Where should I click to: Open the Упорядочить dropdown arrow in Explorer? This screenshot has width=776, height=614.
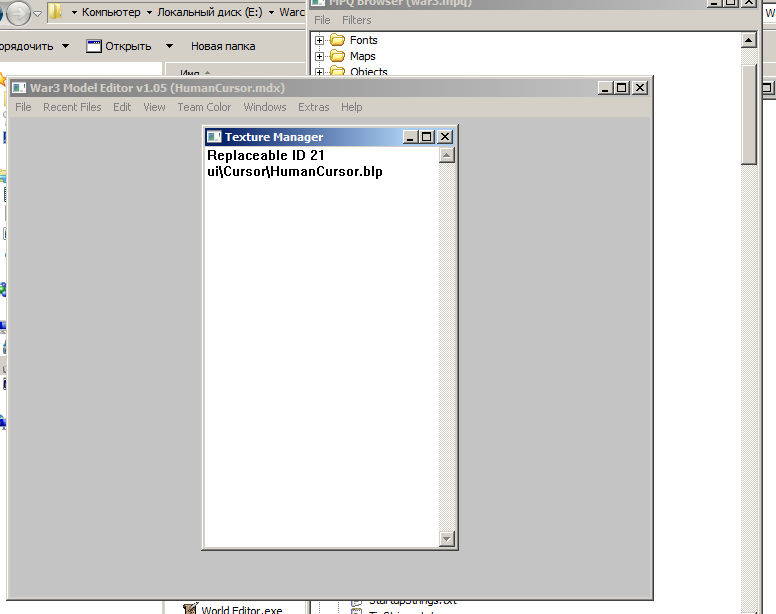65,46
